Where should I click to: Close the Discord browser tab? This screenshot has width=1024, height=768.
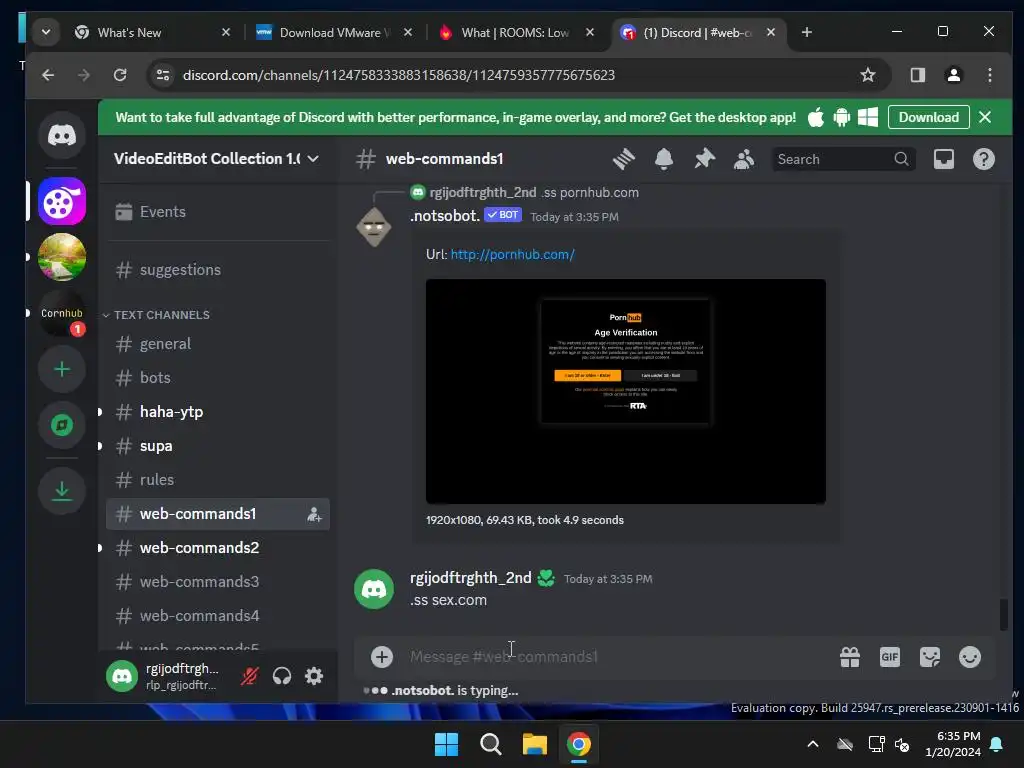771,32
